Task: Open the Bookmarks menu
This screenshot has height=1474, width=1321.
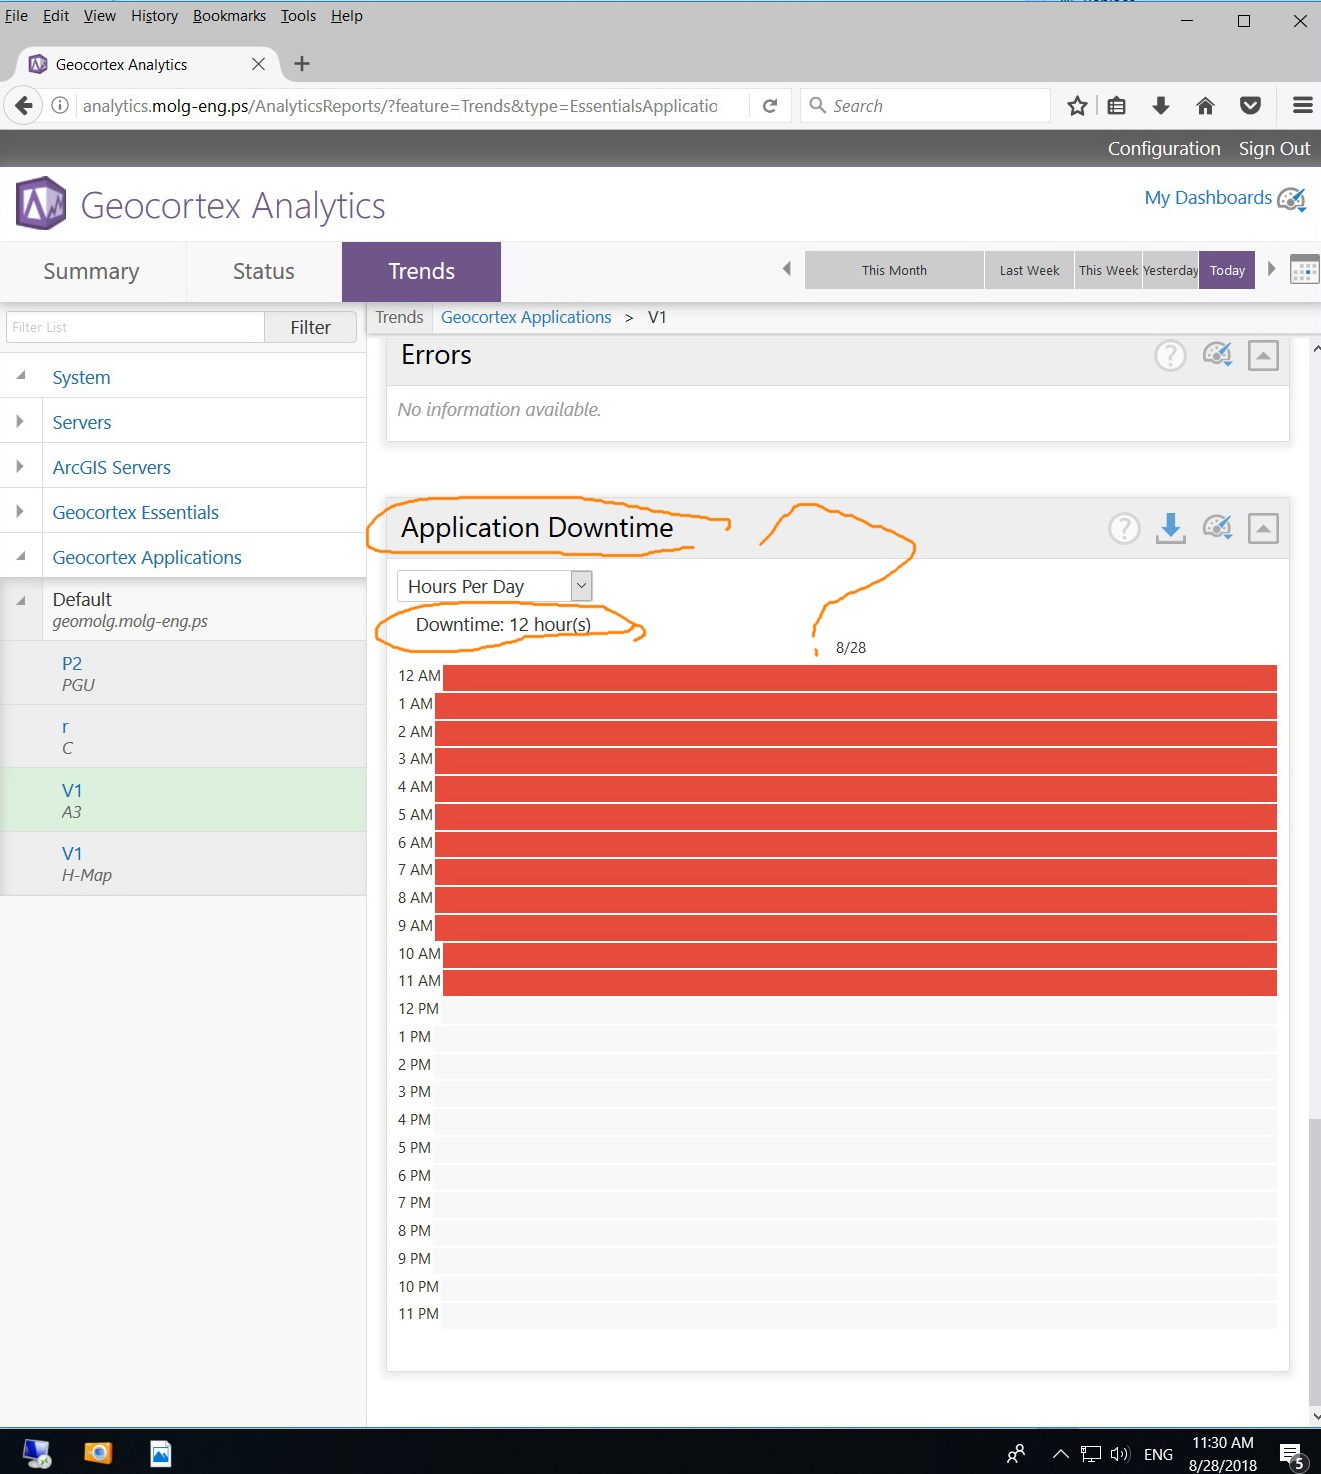Action: click(229, 16)
